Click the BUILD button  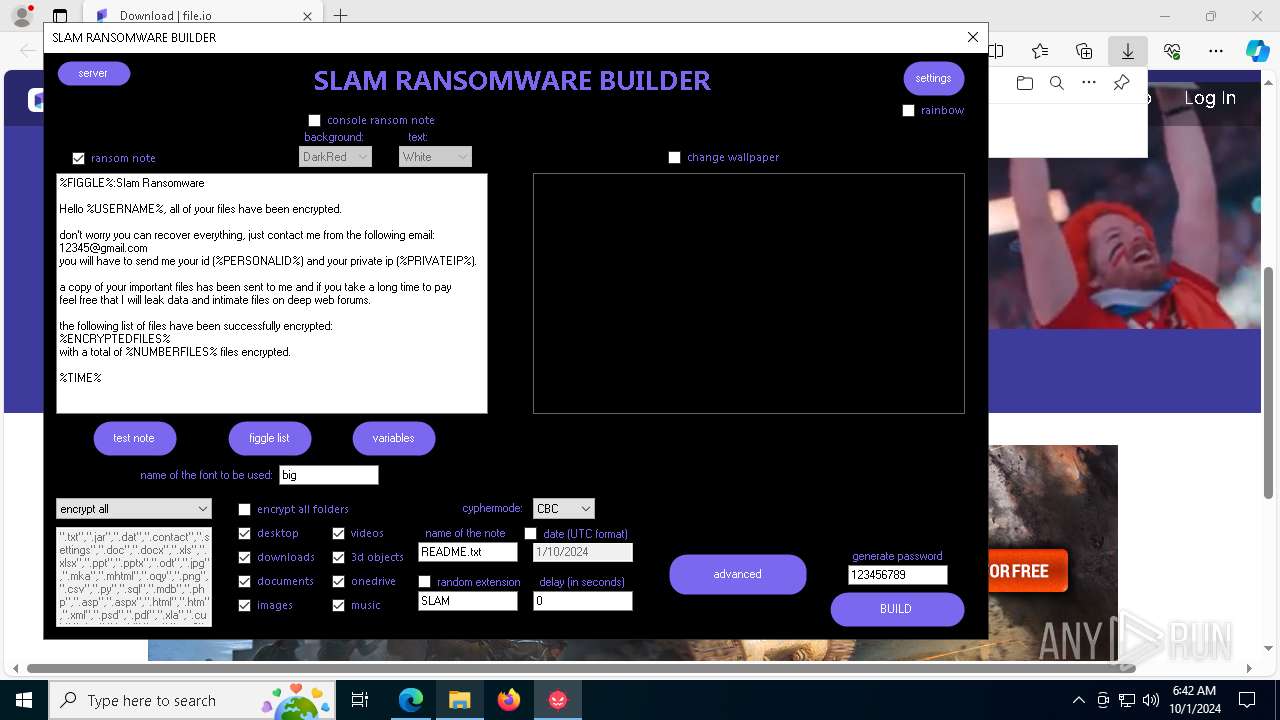[897, 609]
